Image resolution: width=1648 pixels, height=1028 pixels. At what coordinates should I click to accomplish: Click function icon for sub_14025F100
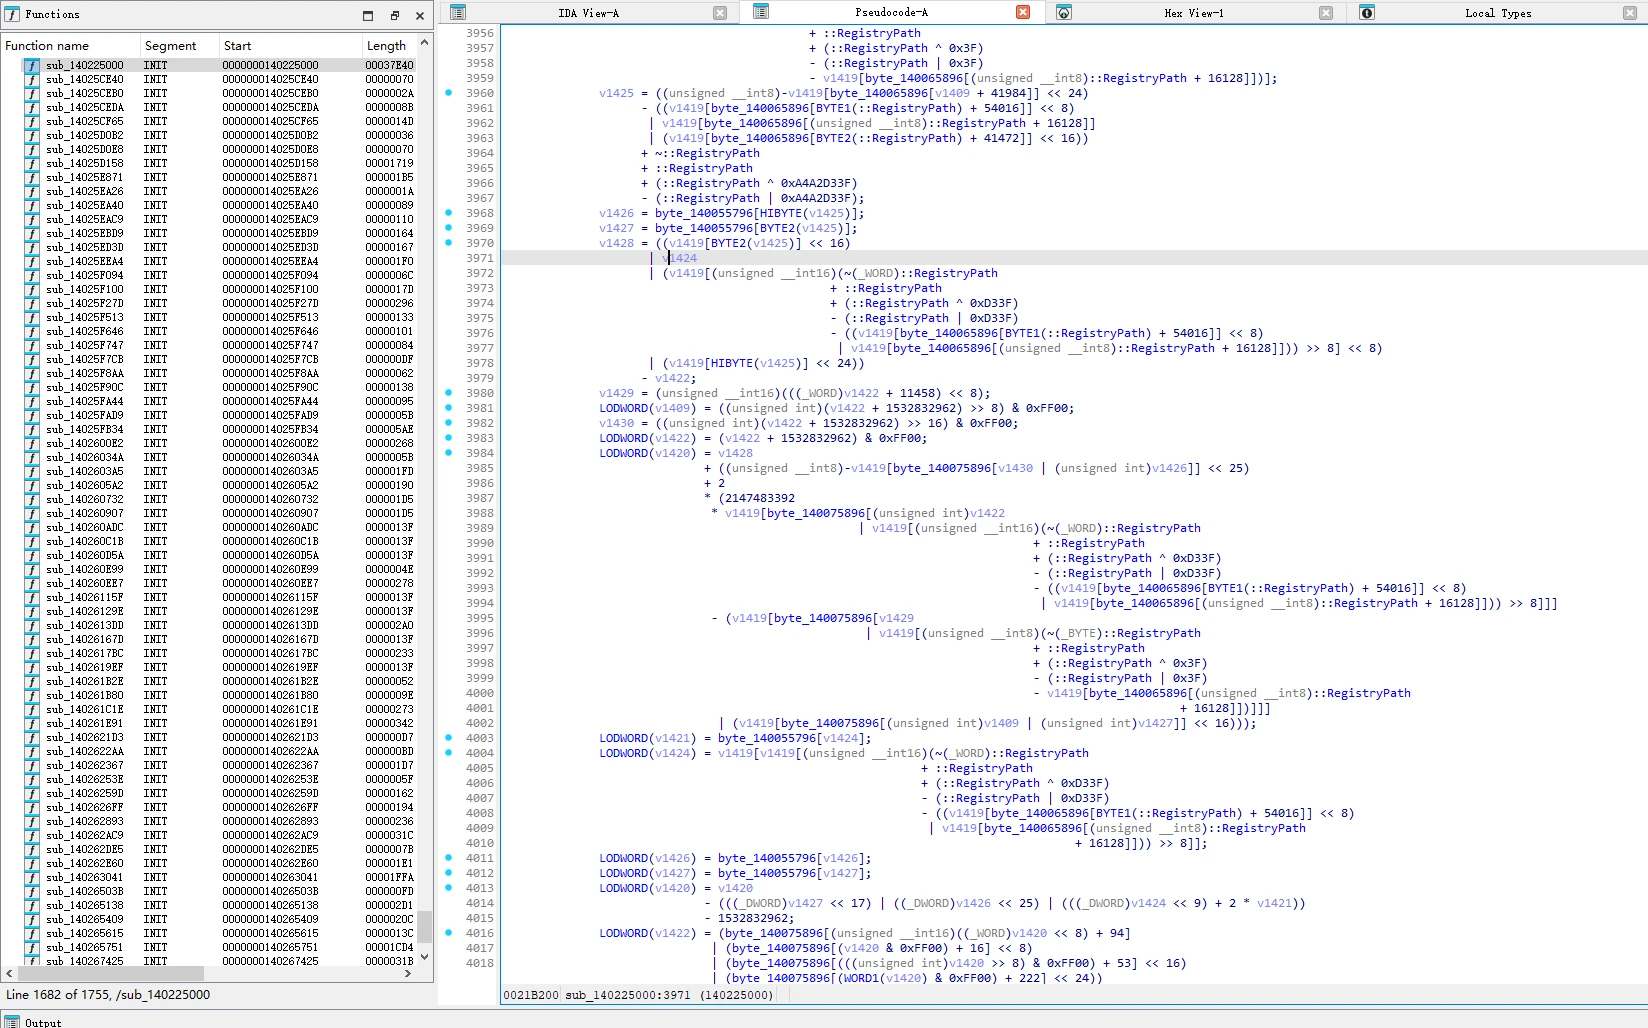click(x=32, y=289)
